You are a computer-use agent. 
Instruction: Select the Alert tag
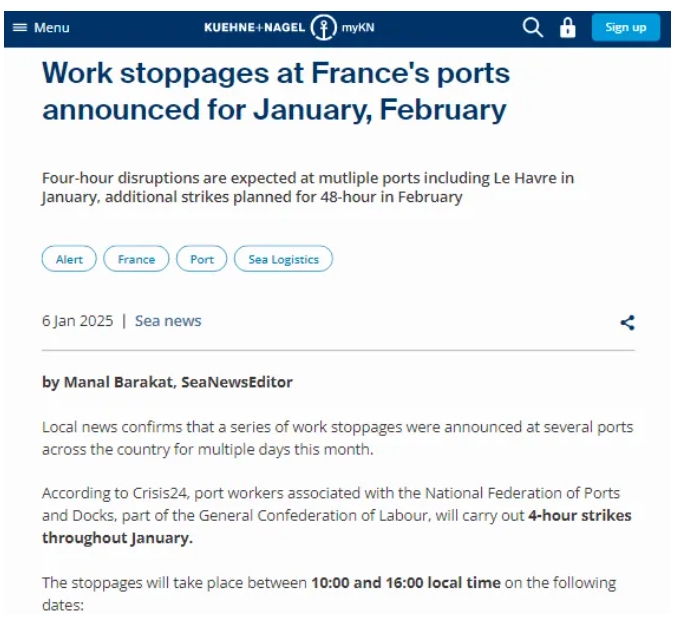(69, 259)
